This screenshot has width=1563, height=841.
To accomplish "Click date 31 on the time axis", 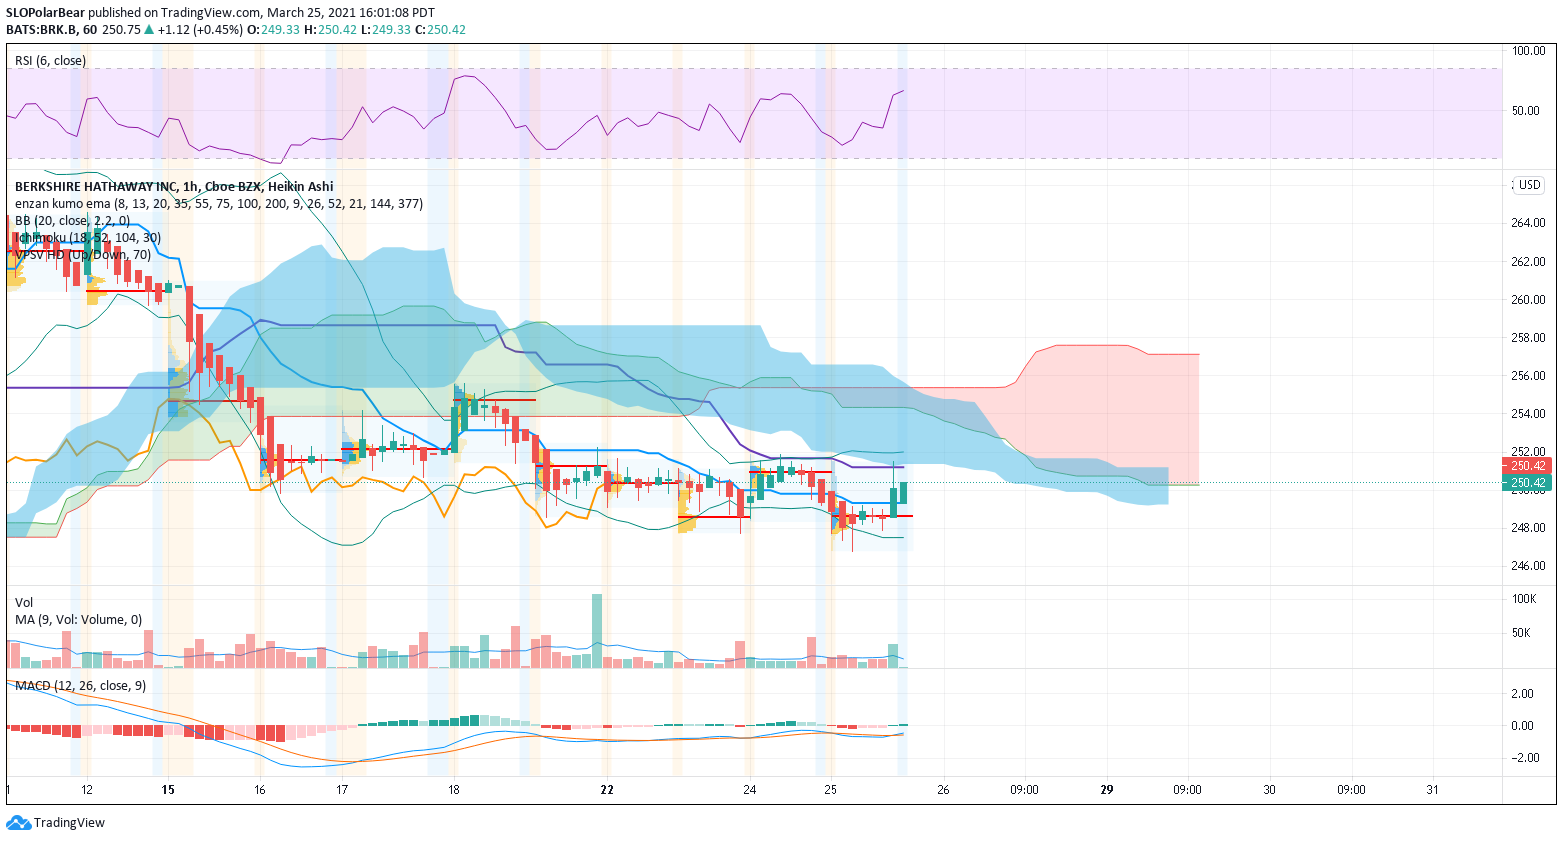I will tap(1433, 790).
